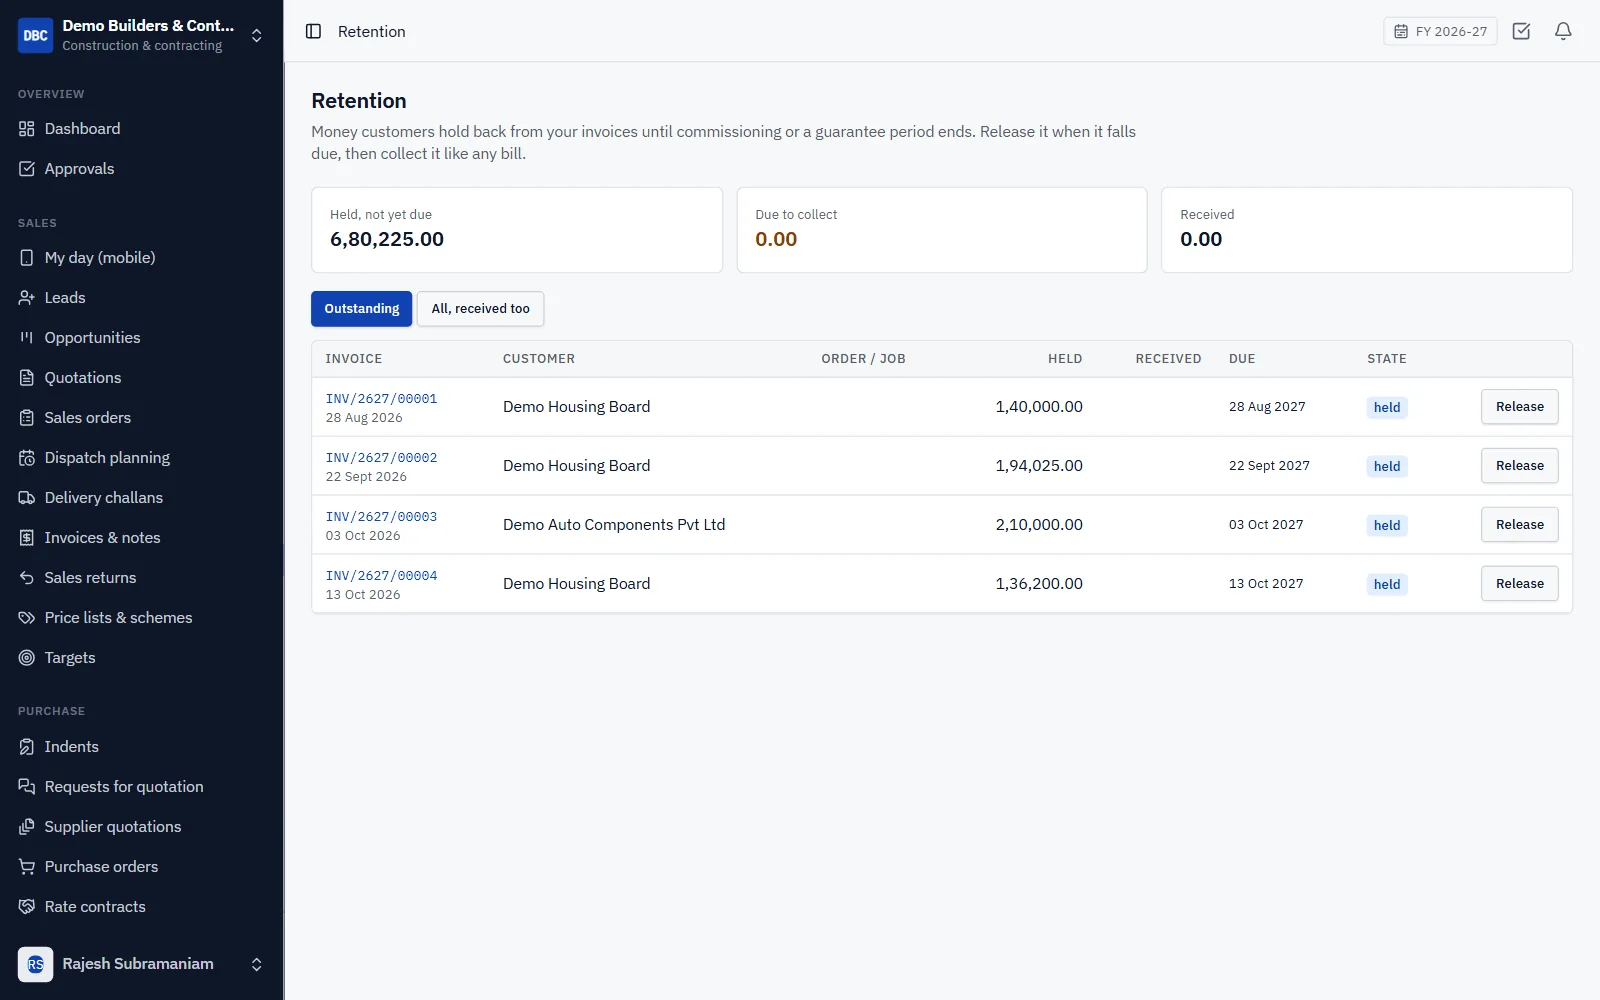Screen dimensions: 1600x1000
Task: Click the Invoices & notes receipt icon
Action: point(27,538)
